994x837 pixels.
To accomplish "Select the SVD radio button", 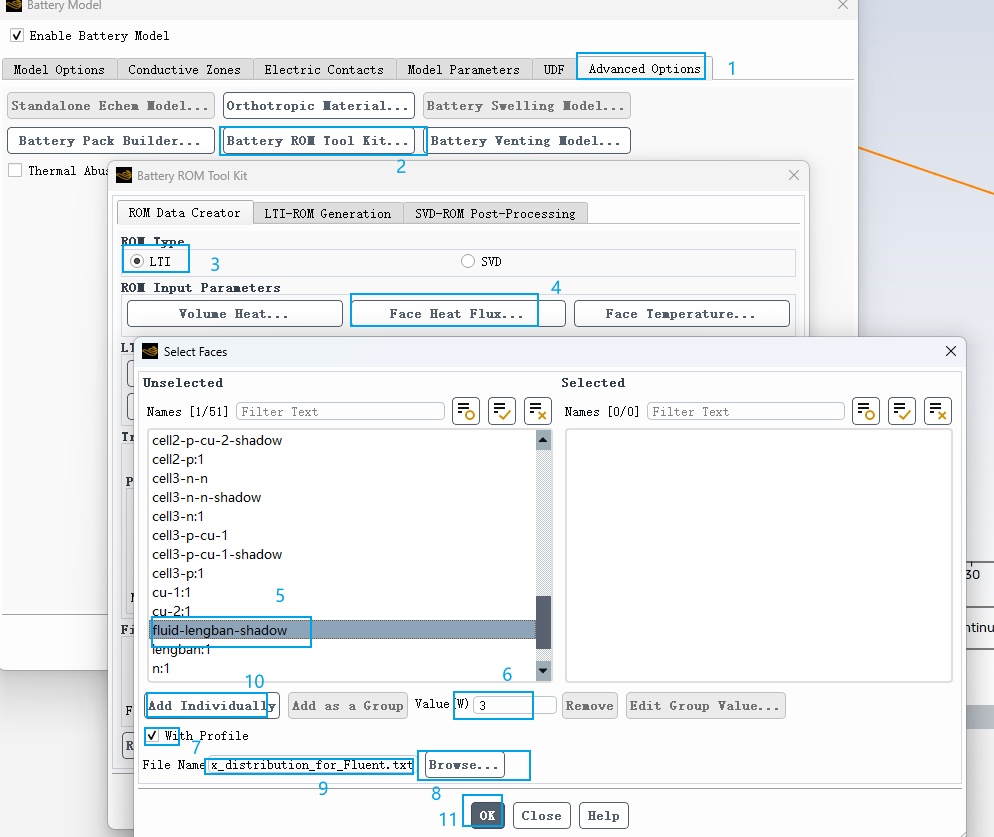I will click(x=468, y=262).
